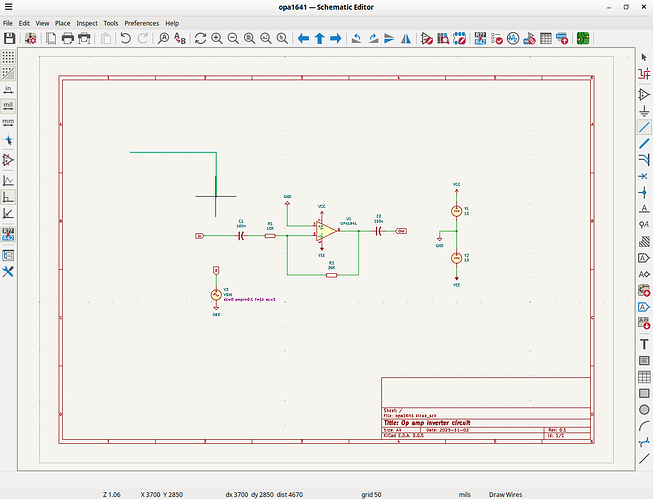Select the Add Wire tool
The image size is (653, 499).
coord(644,128)
